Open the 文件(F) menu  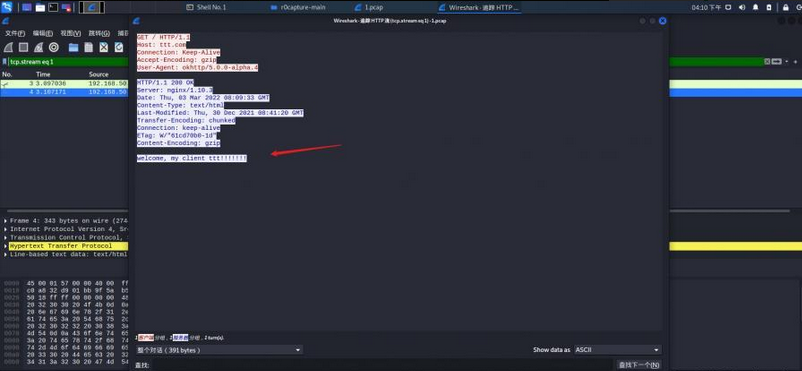click(15, 33)
